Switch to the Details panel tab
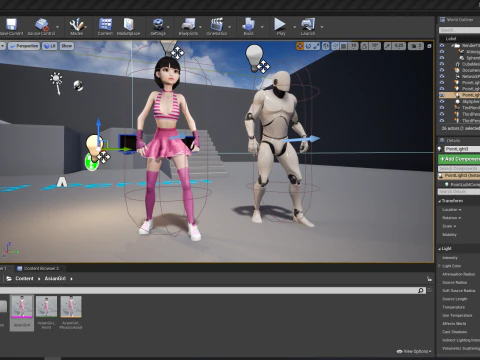 pyautogui.click(x=450, y=141)
